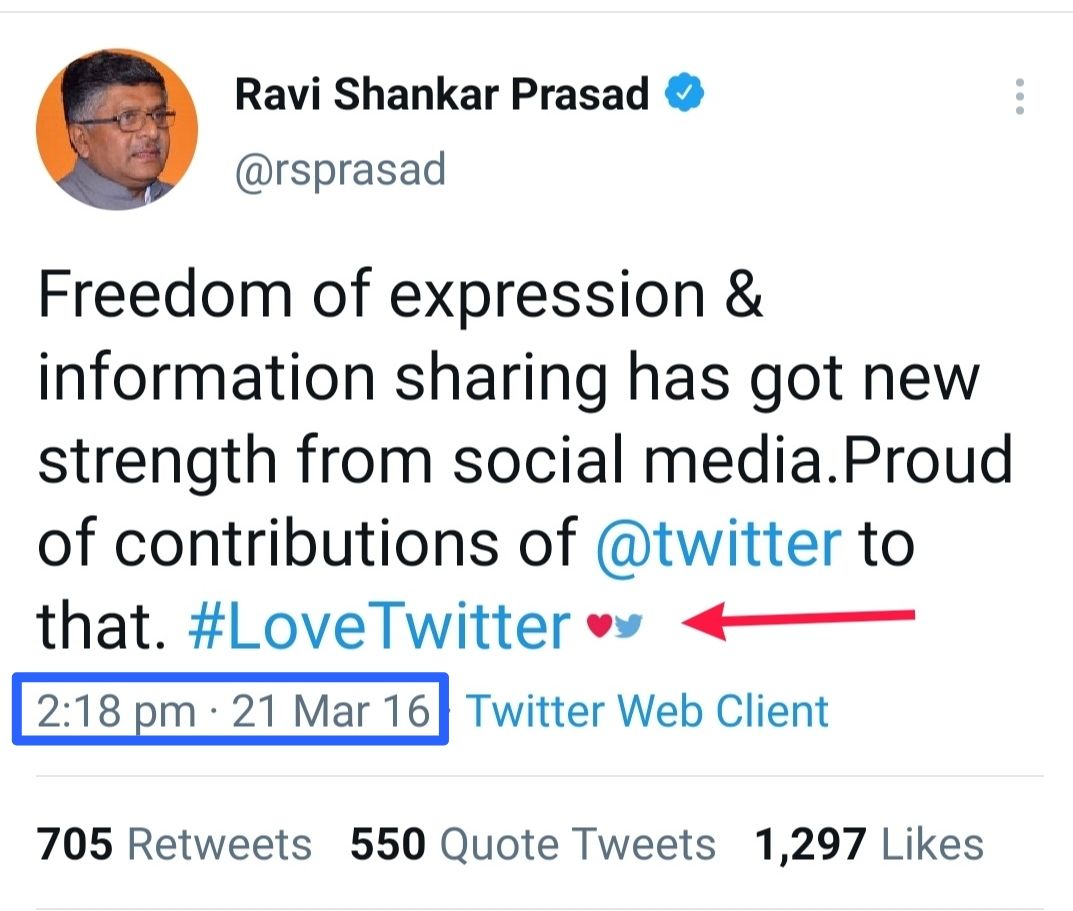Click the Likes label text
The width and height of the screenshot is (1073, 911).
pyautogui.click(x=932, y=843)
